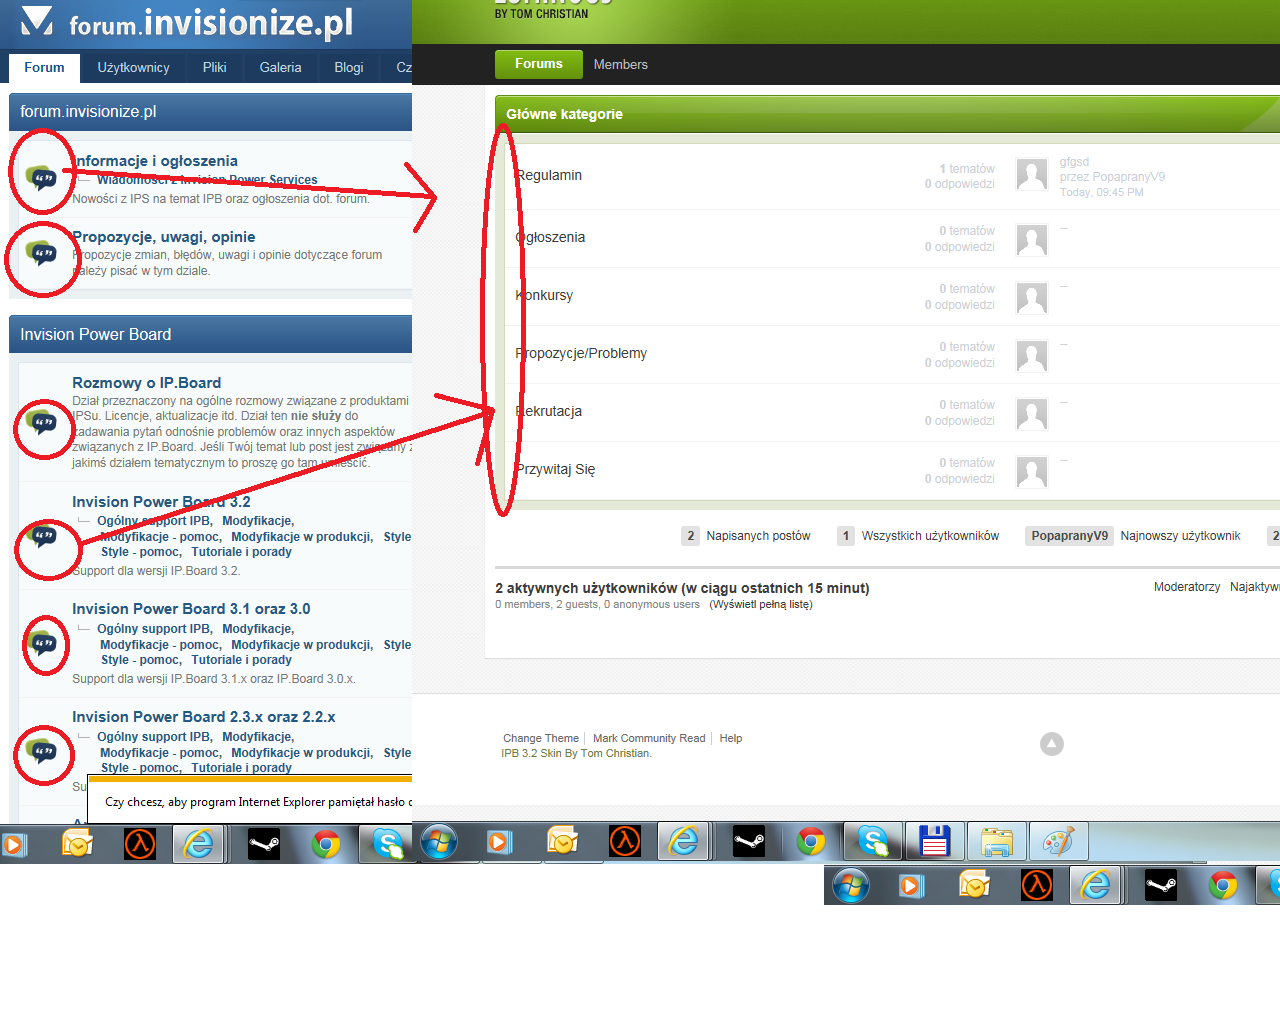Click the Wyświetl pełną listę link
Screen dimensions: 1280x1024
coord(761,605)
